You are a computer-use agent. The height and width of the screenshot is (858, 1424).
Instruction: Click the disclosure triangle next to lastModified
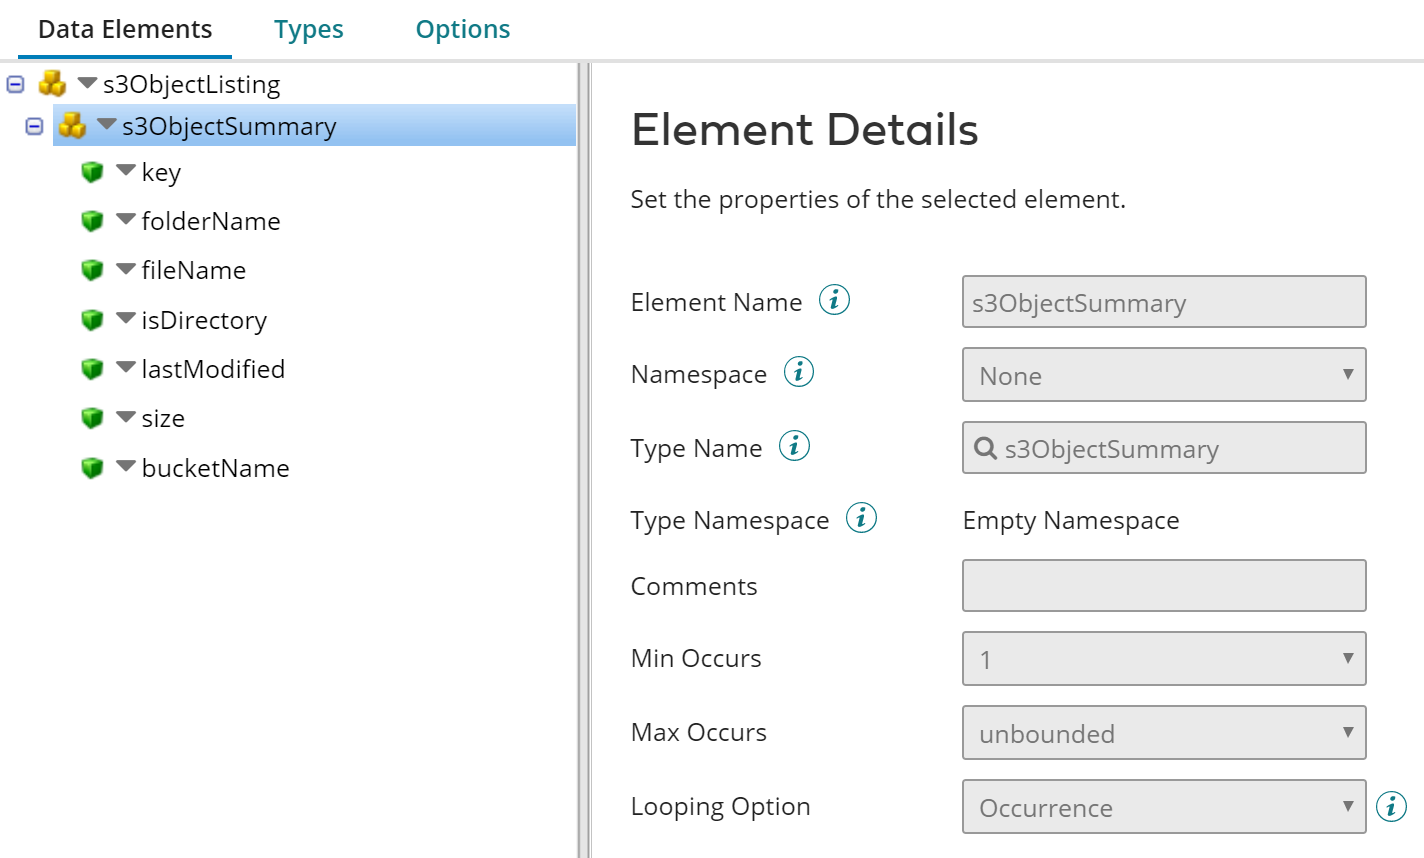click(124, 367)
